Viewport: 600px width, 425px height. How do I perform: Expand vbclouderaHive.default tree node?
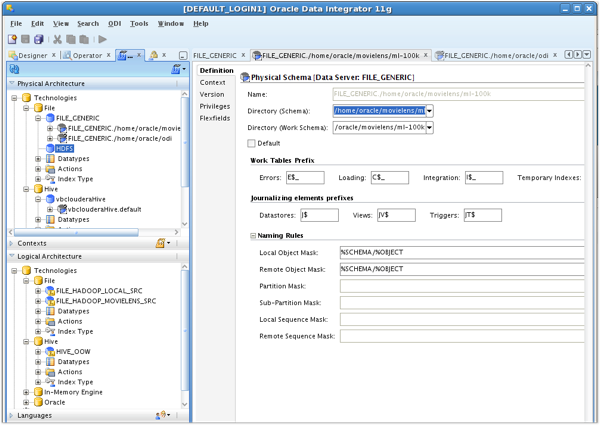click(x=50, y=209)
